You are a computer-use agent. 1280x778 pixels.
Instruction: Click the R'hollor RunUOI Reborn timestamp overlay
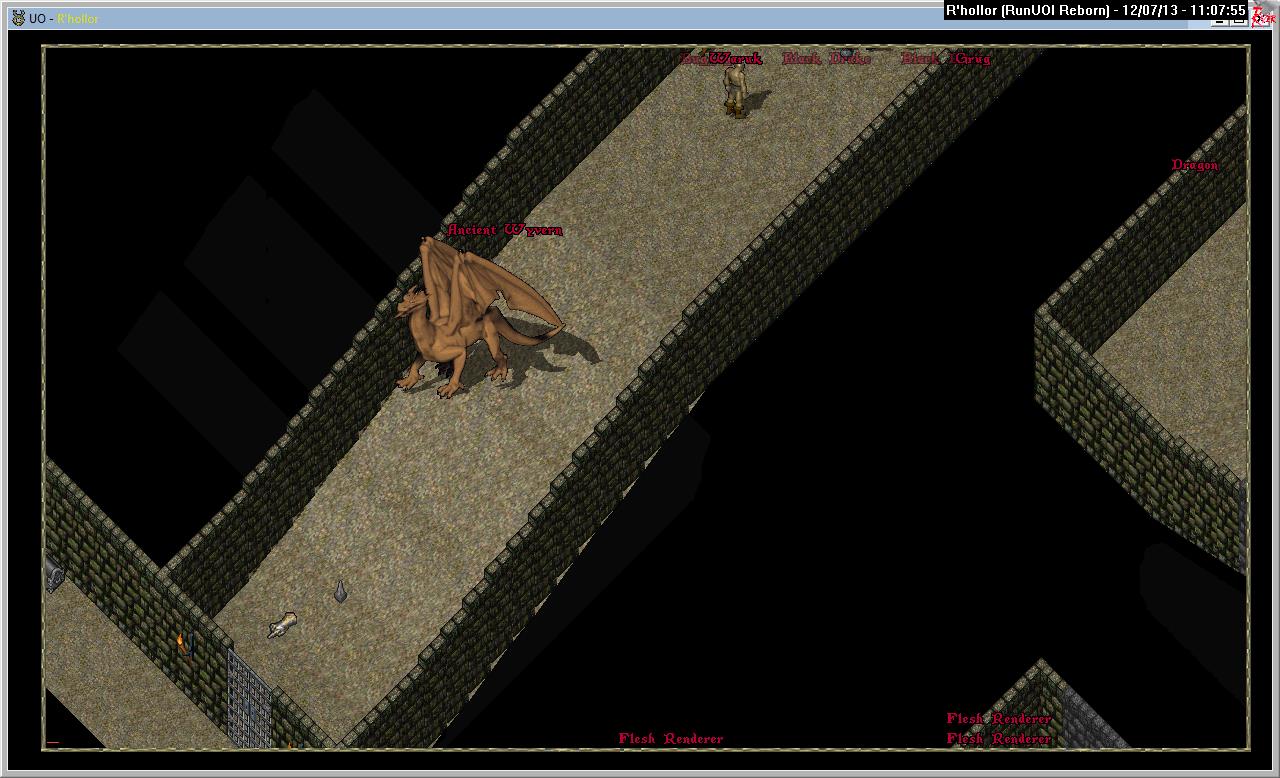coord(1096,11)
